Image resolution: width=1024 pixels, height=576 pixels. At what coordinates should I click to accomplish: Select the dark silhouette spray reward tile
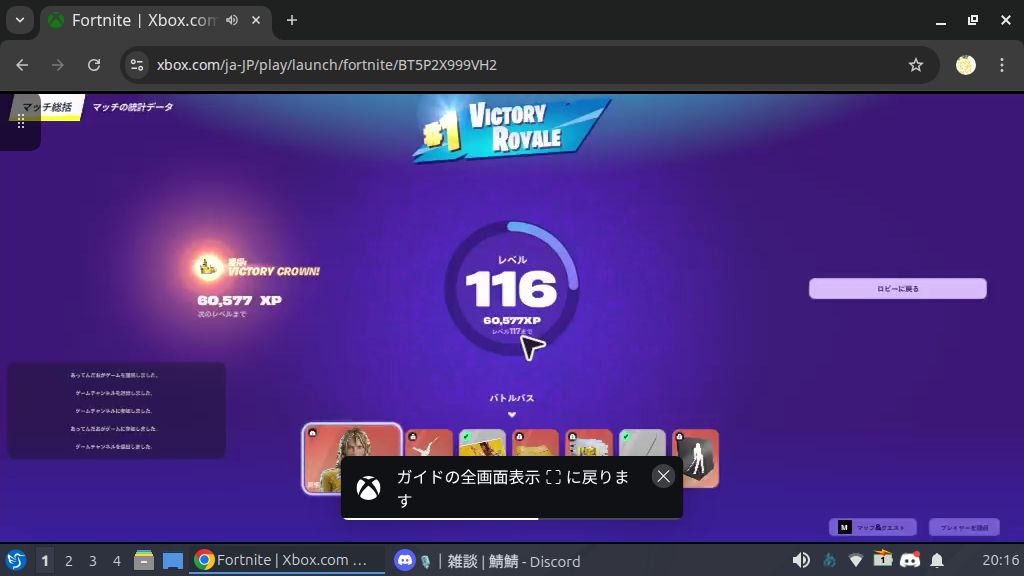pos(696,458)
